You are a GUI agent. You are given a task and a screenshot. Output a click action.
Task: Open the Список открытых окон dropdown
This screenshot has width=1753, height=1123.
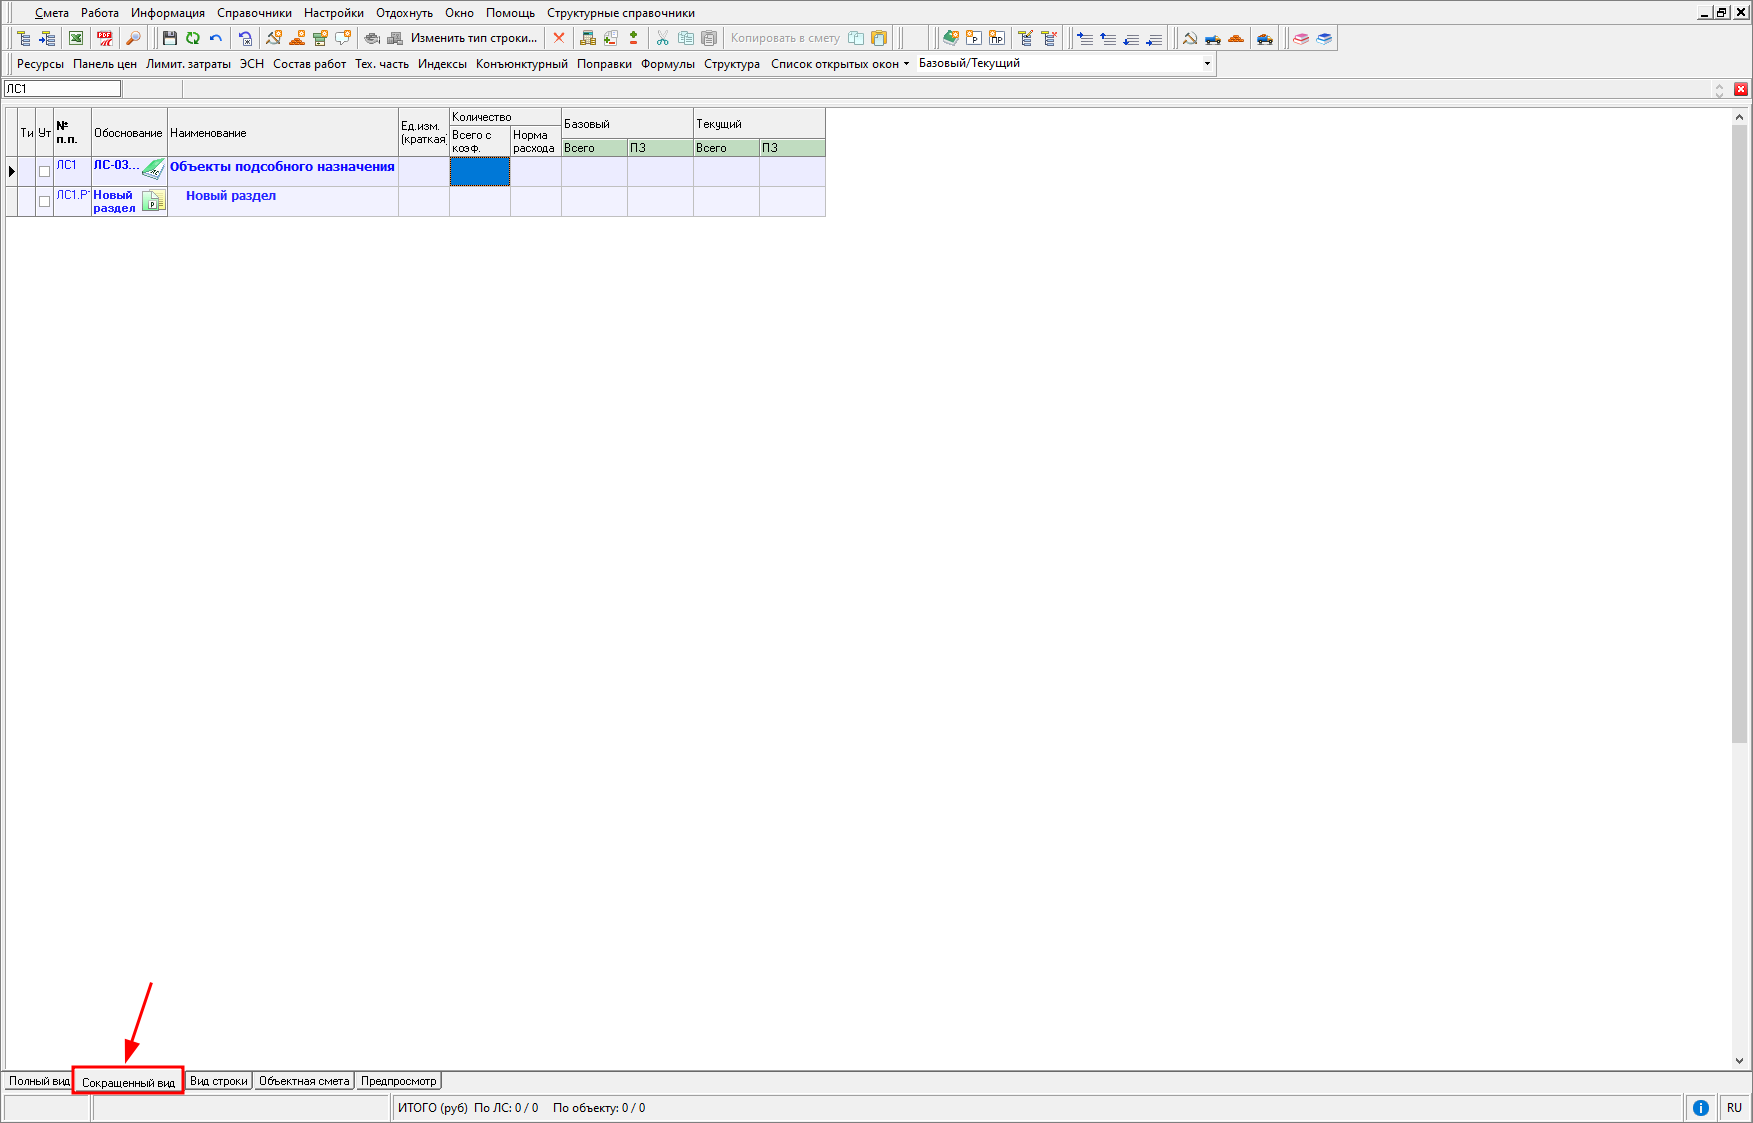click(x=840, y=64)
